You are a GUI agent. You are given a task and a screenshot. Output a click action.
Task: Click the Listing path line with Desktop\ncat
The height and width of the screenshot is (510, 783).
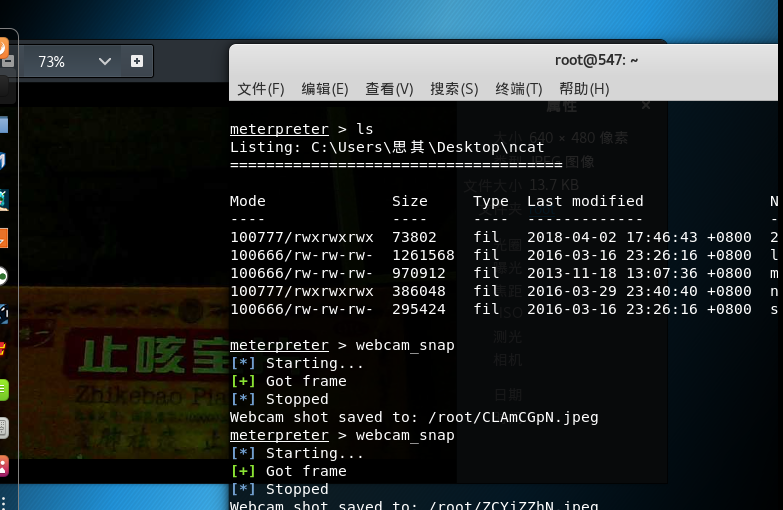pyautogui.click(x=387, y=147)
